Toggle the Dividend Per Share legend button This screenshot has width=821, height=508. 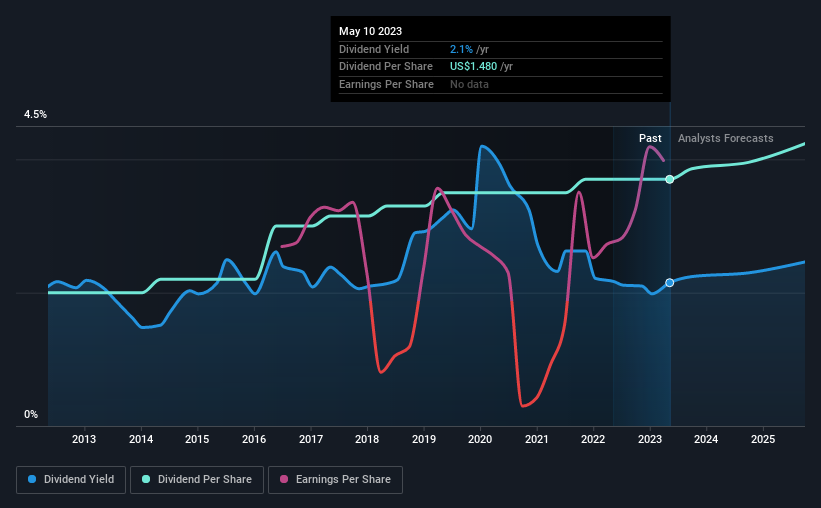pyautogui.click(x=197, y=480)
